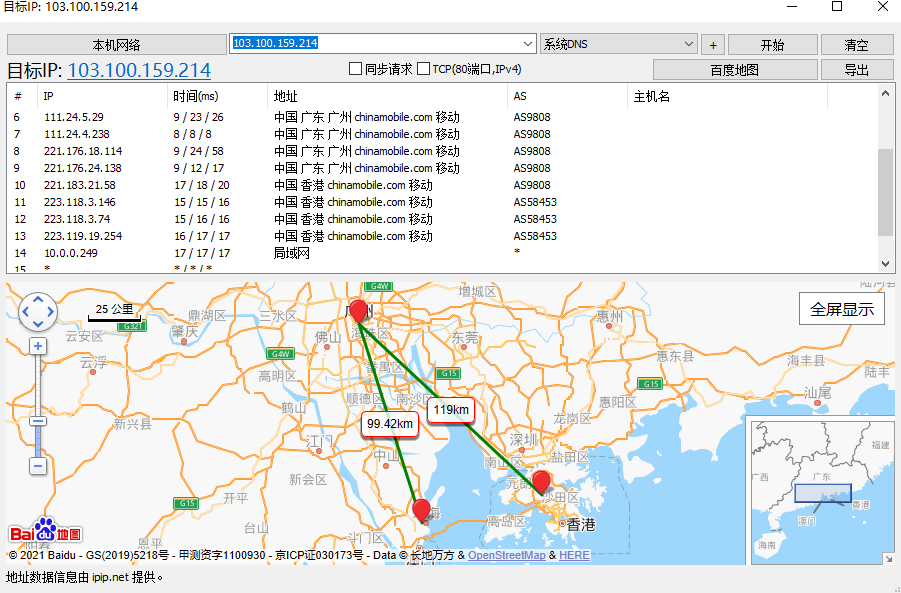Click the 17 / 18 / 20 time cell
The image size is (901, 593).
pos(202,185)
